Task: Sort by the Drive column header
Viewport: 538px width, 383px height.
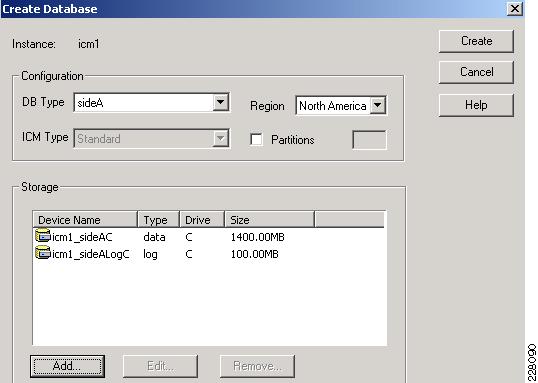Action: [x=202, y=220]
